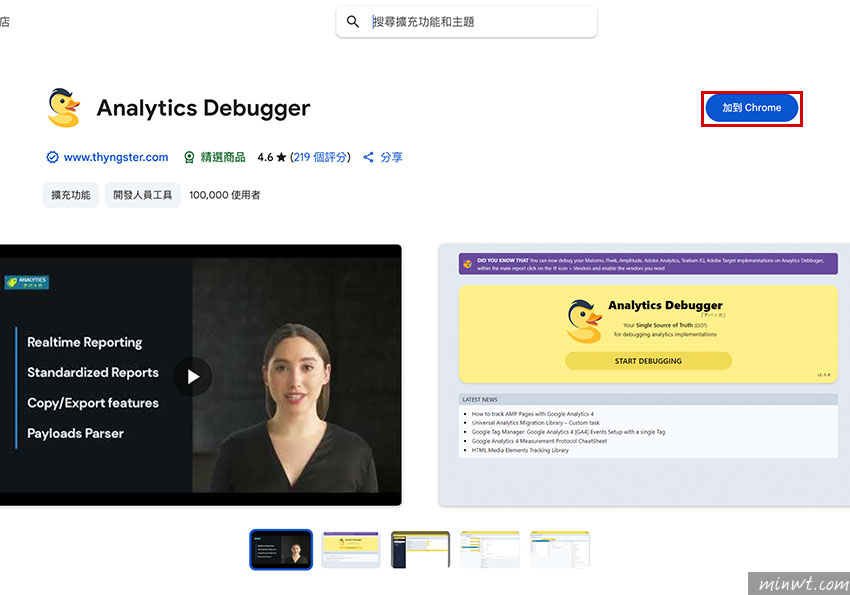Click the share icon

(x=369, y=157)
